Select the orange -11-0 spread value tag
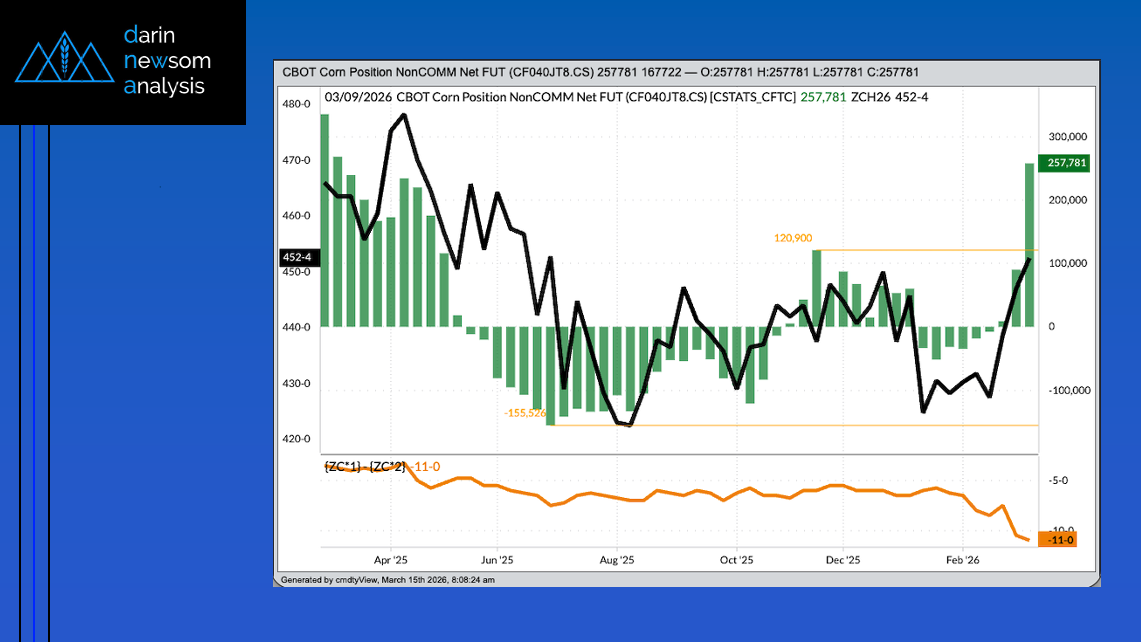Screen dimensions: 1141x642 coord(1060,540)
